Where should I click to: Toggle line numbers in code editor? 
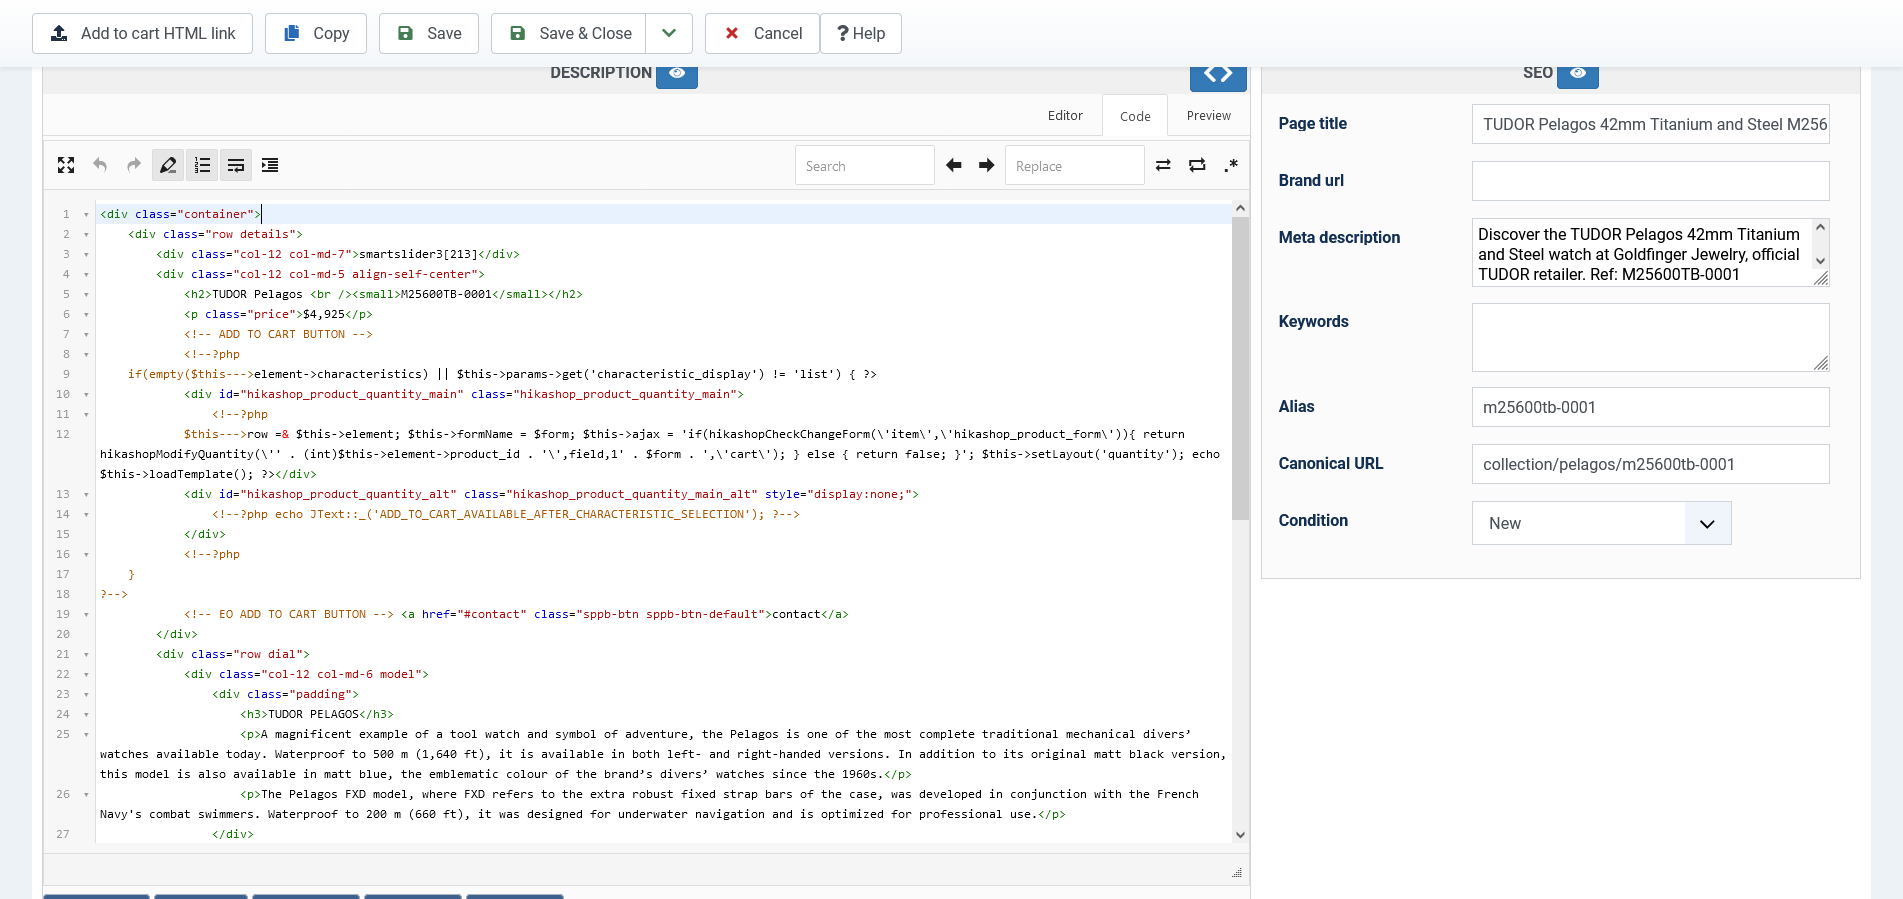(x=202, y=165)
